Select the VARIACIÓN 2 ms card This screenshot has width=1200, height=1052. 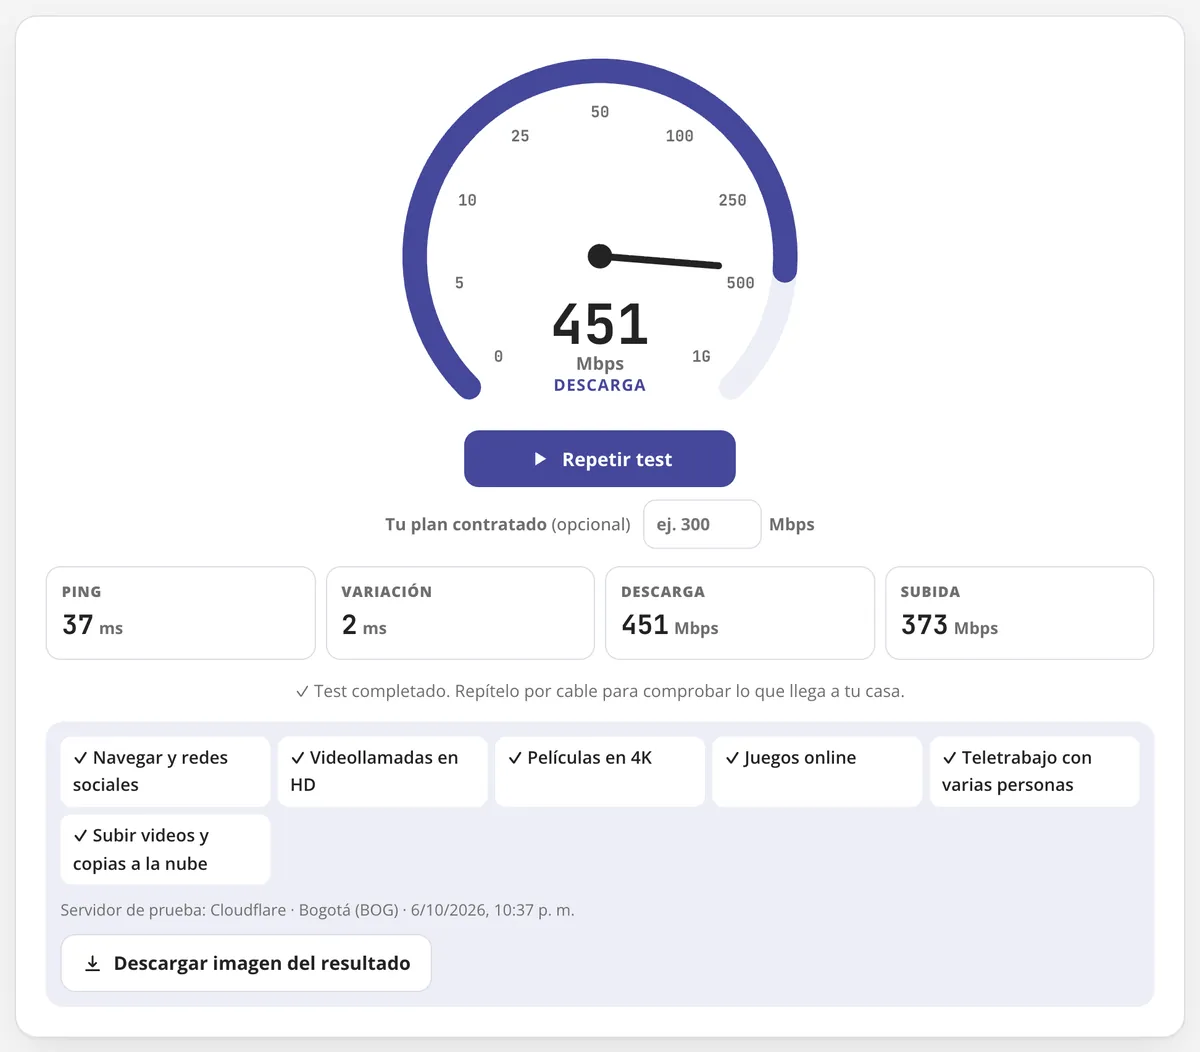point(460,613)
